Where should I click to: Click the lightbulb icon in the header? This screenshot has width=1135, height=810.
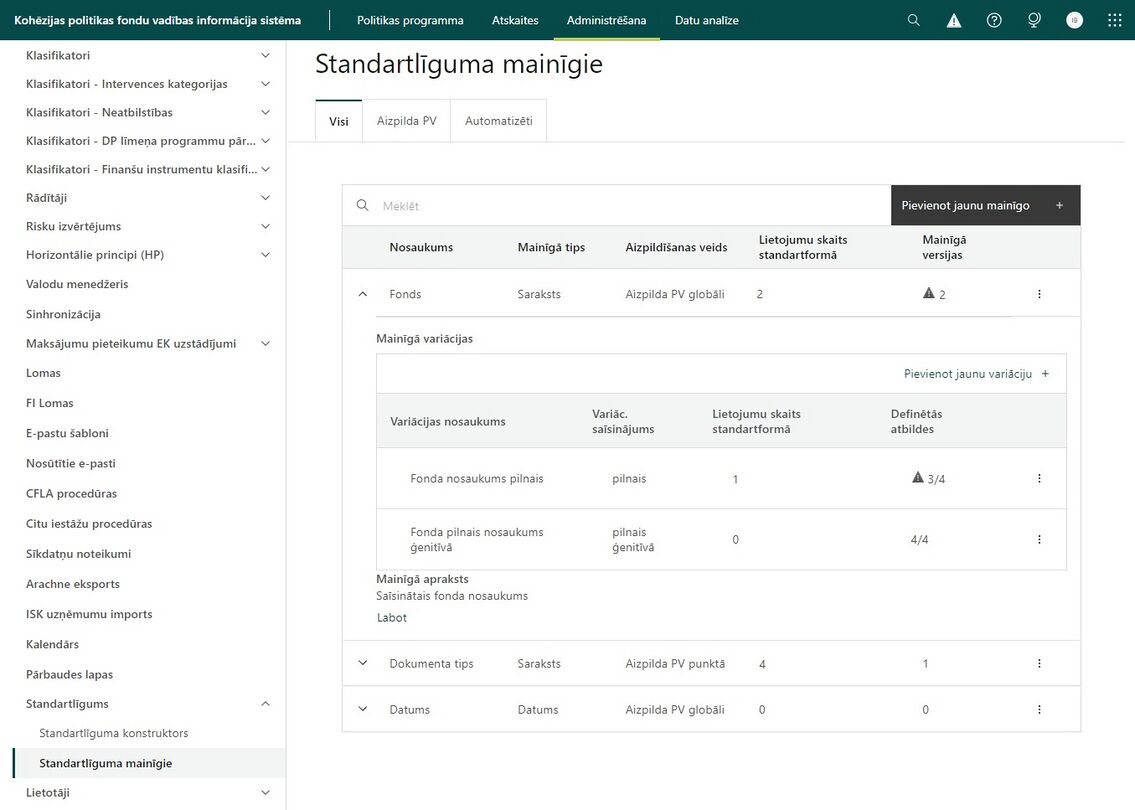coord(1034,20)
